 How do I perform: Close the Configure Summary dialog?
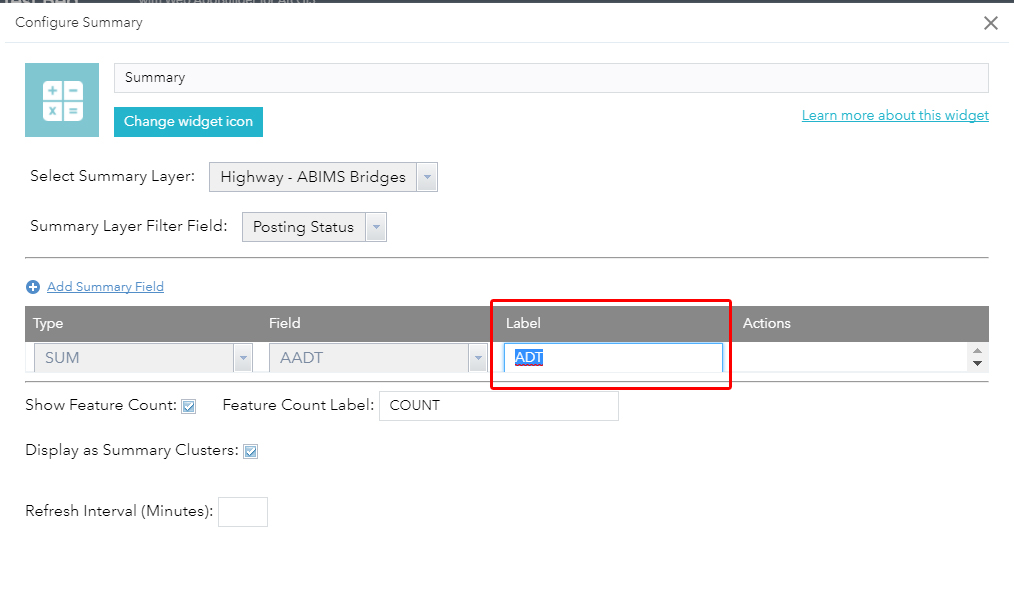pyautogui.click(x=991, y=23)
